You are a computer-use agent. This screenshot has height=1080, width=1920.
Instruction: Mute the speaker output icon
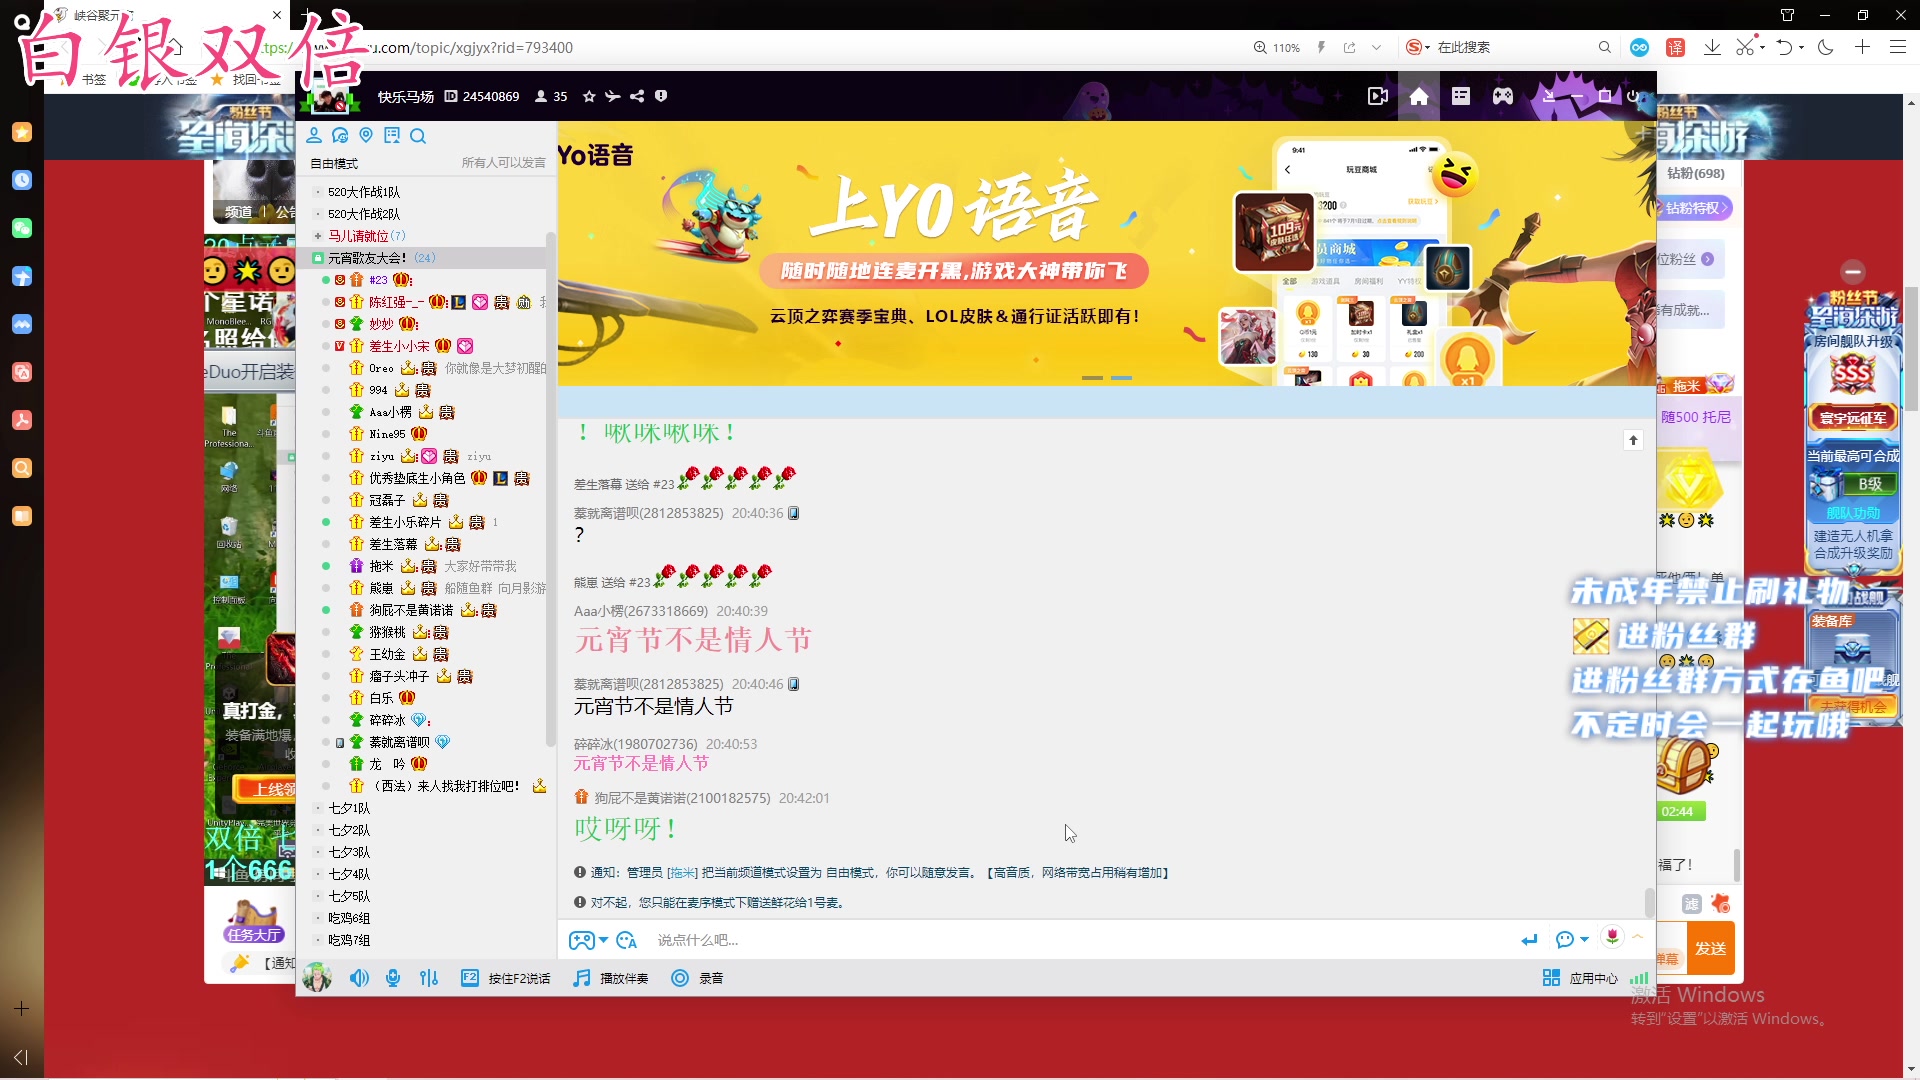click(x=359, y=977)
